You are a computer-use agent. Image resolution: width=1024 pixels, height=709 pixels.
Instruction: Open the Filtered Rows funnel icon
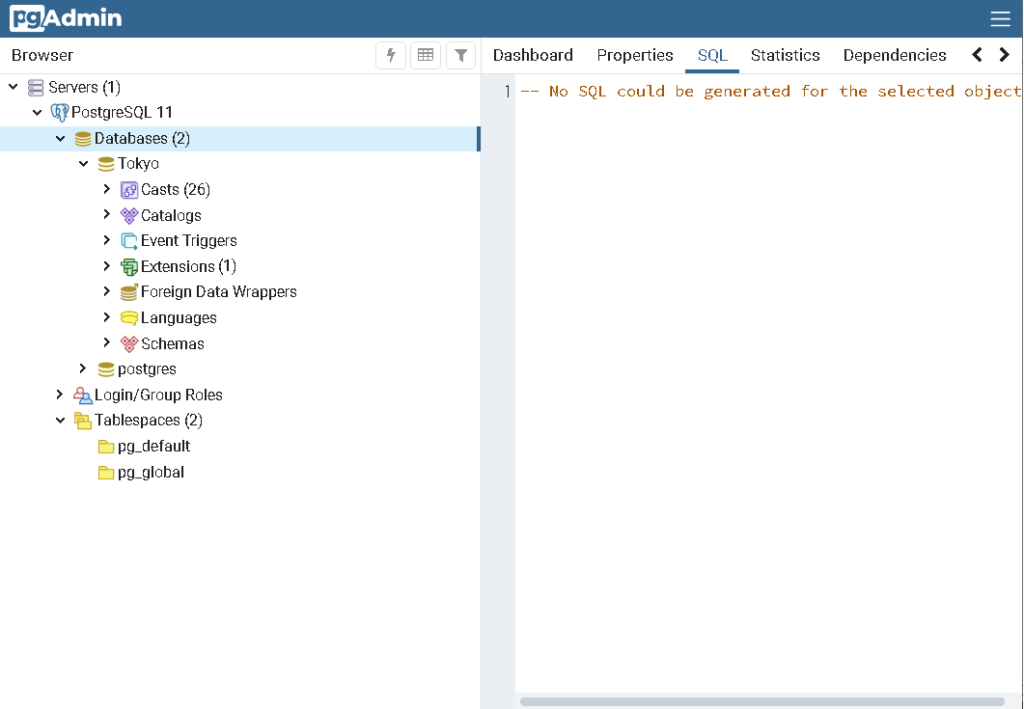[460, 55]
